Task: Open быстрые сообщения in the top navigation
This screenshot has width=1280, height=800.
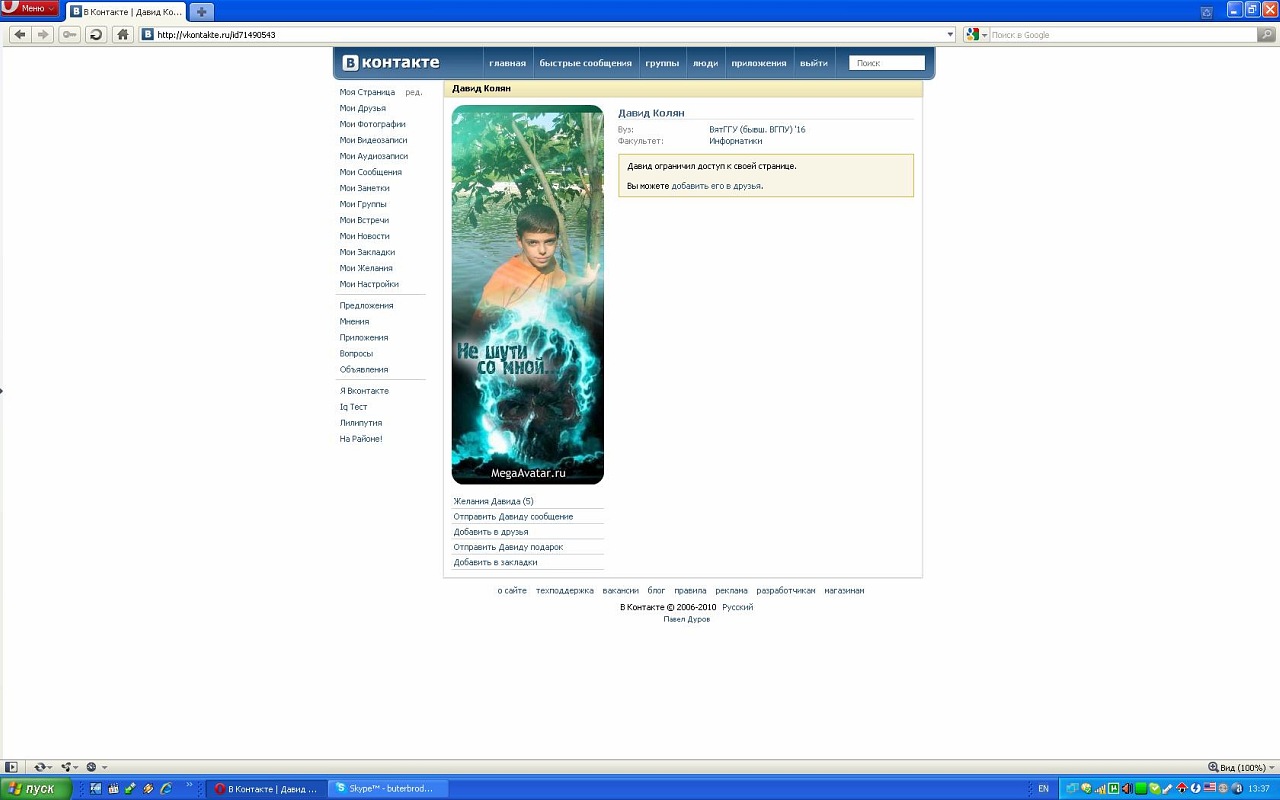Action: [x=585, y=63]
